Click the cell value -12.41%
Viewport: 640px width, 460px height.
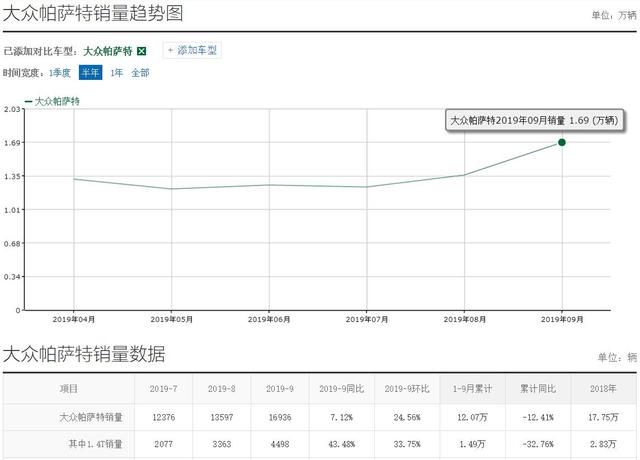(538, 417)
